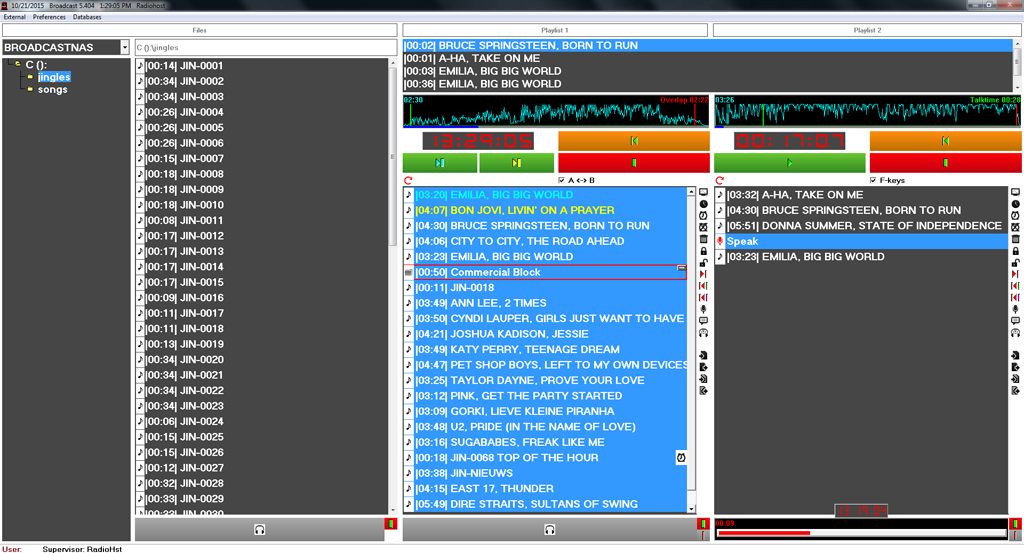This screenshot has height=553, width=1024.
Task: Click the trash bin icon beside Playlist 1
Action: pos(703,239)
